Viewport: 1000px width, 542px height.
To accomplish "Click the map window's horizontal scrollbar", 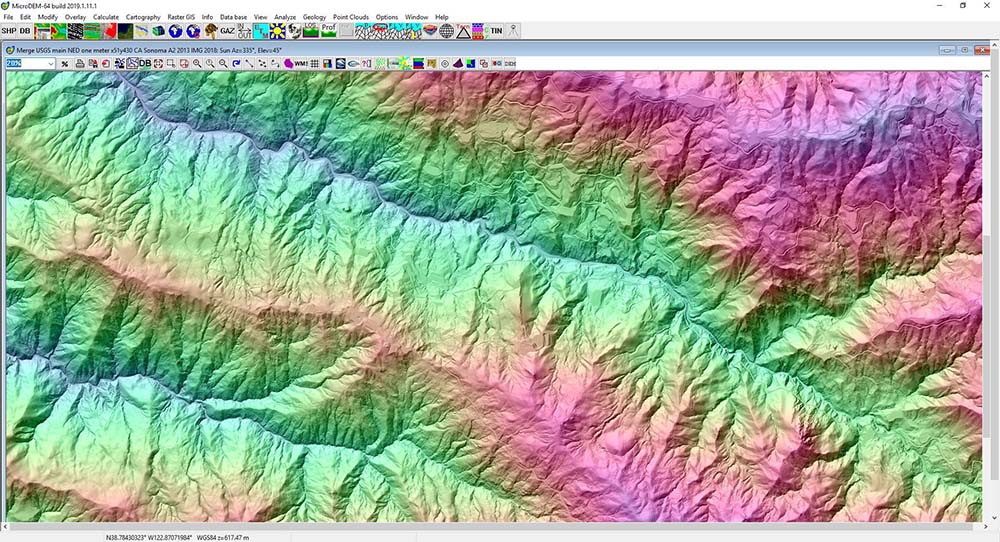I will pos(494,527).
